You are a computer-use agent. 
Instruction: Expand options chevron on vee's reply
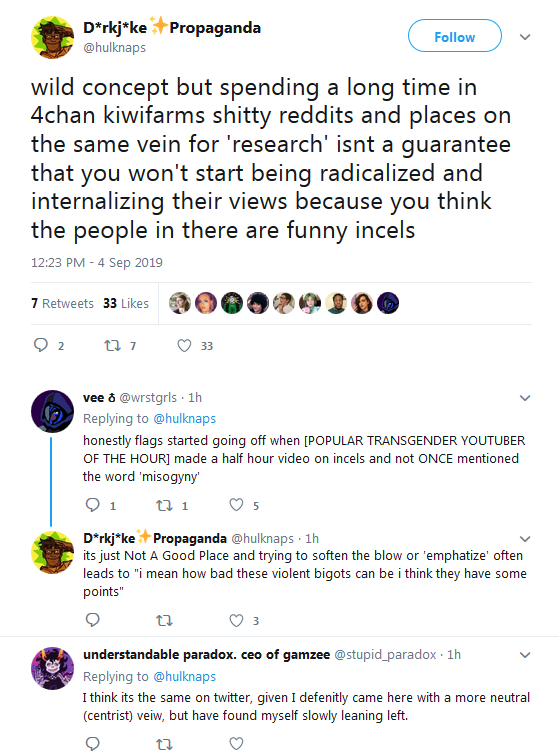525,398
